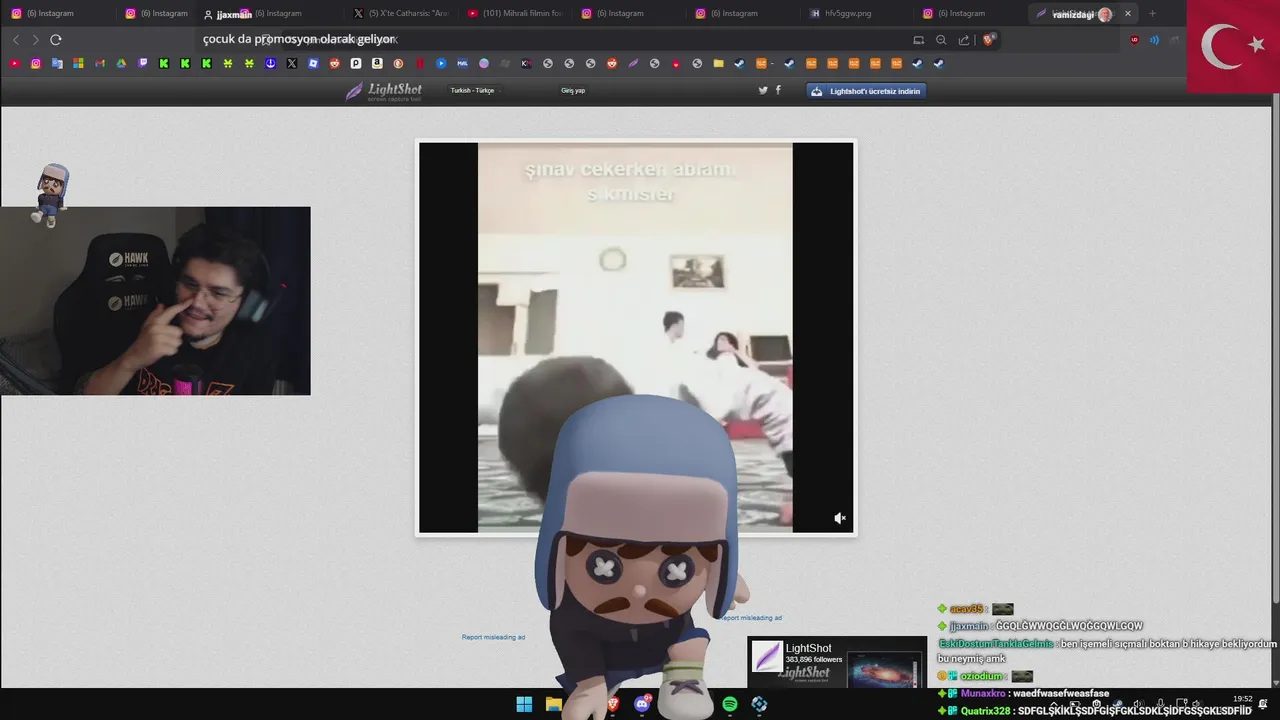The height and width of the screenshot is (720, 1280).
Task: Open the LightShot 383,896 followers widget
Action: click(837, 662)
